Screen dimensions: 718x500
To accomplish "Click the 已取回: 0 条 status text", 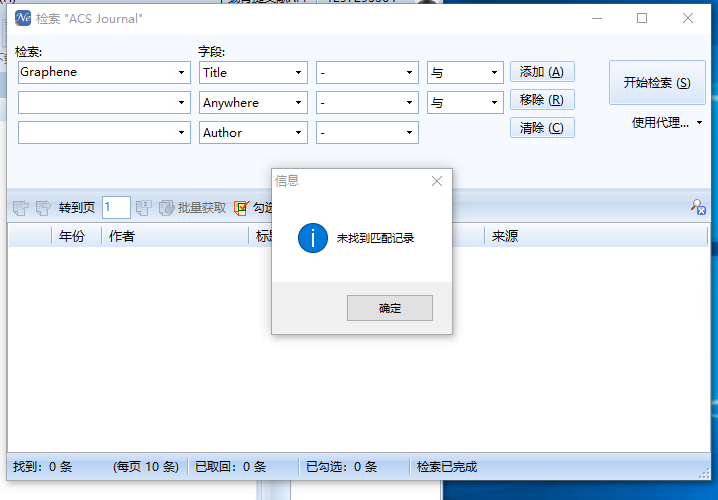I will (230, 467).
